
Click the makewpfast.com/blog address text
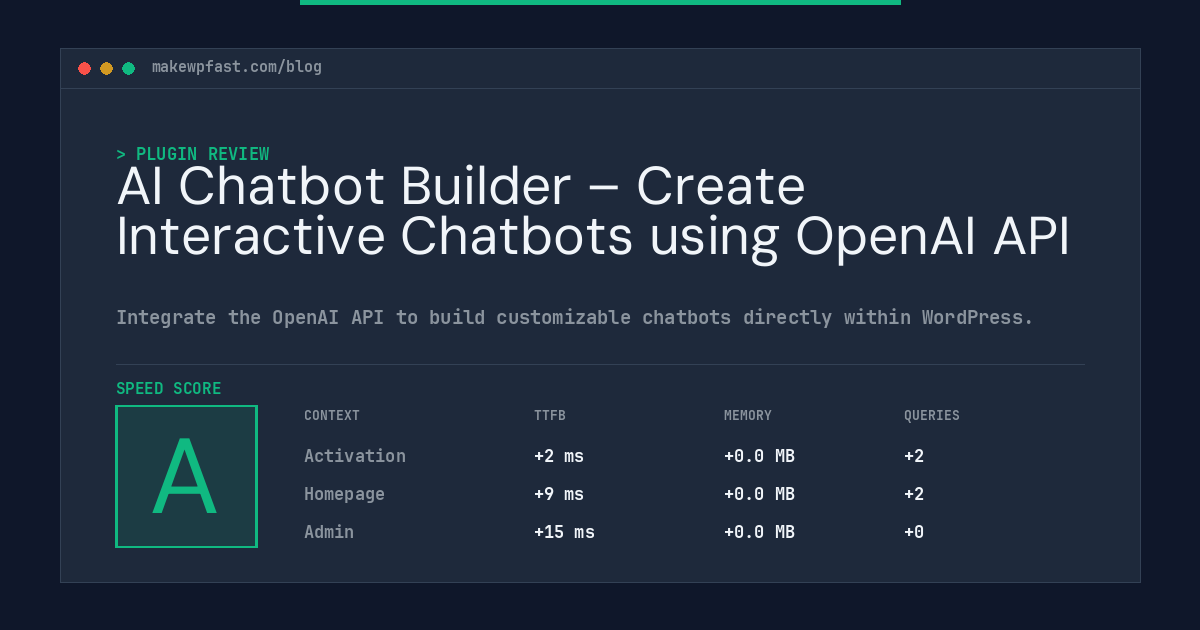tap(237, 67)
